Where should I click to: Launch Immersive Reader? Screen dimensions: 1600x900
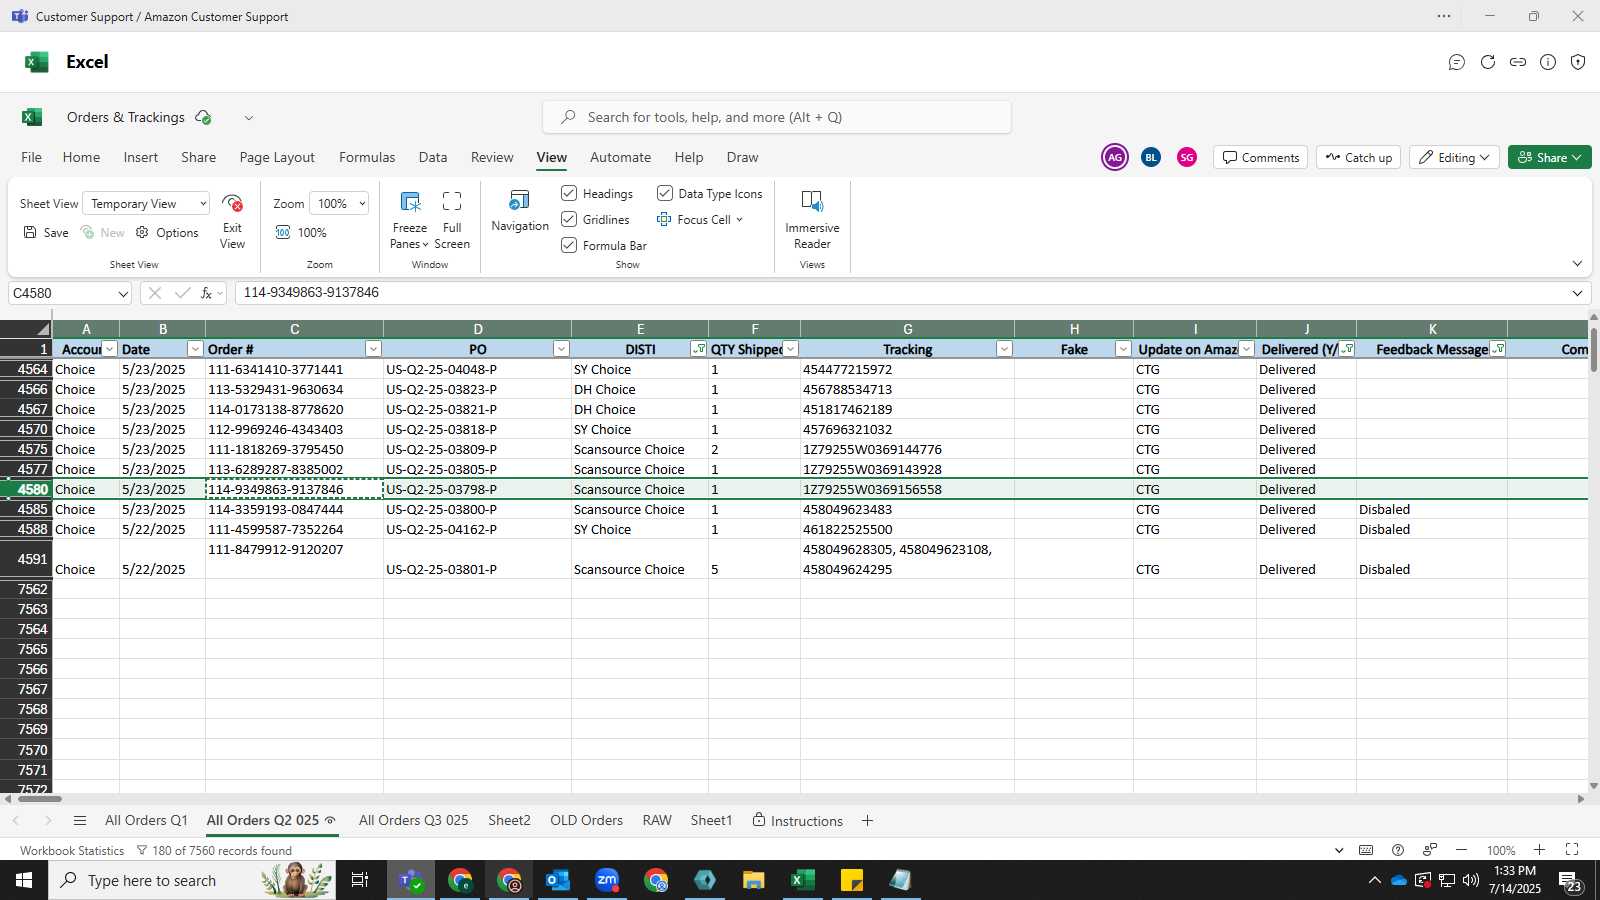[812, 219]
